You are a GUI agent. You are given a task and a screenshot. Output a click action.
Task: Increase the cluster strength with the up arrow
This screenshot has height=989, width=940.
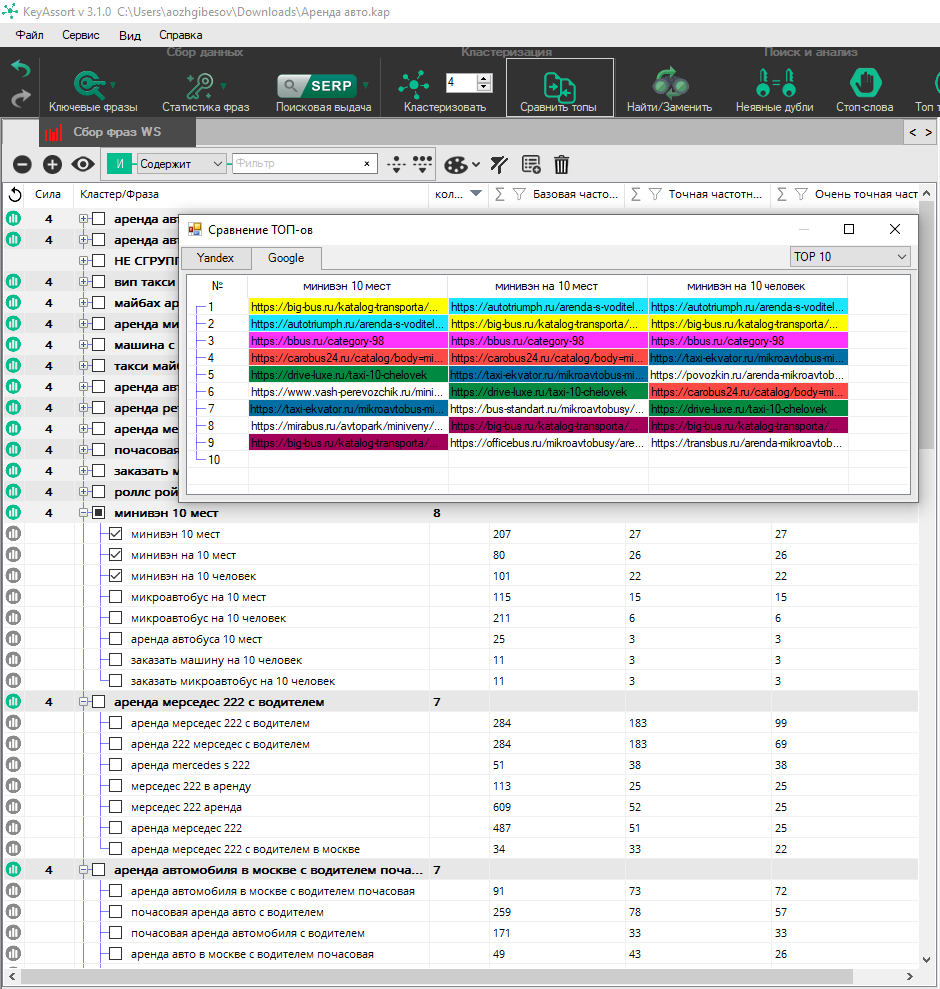484,78
